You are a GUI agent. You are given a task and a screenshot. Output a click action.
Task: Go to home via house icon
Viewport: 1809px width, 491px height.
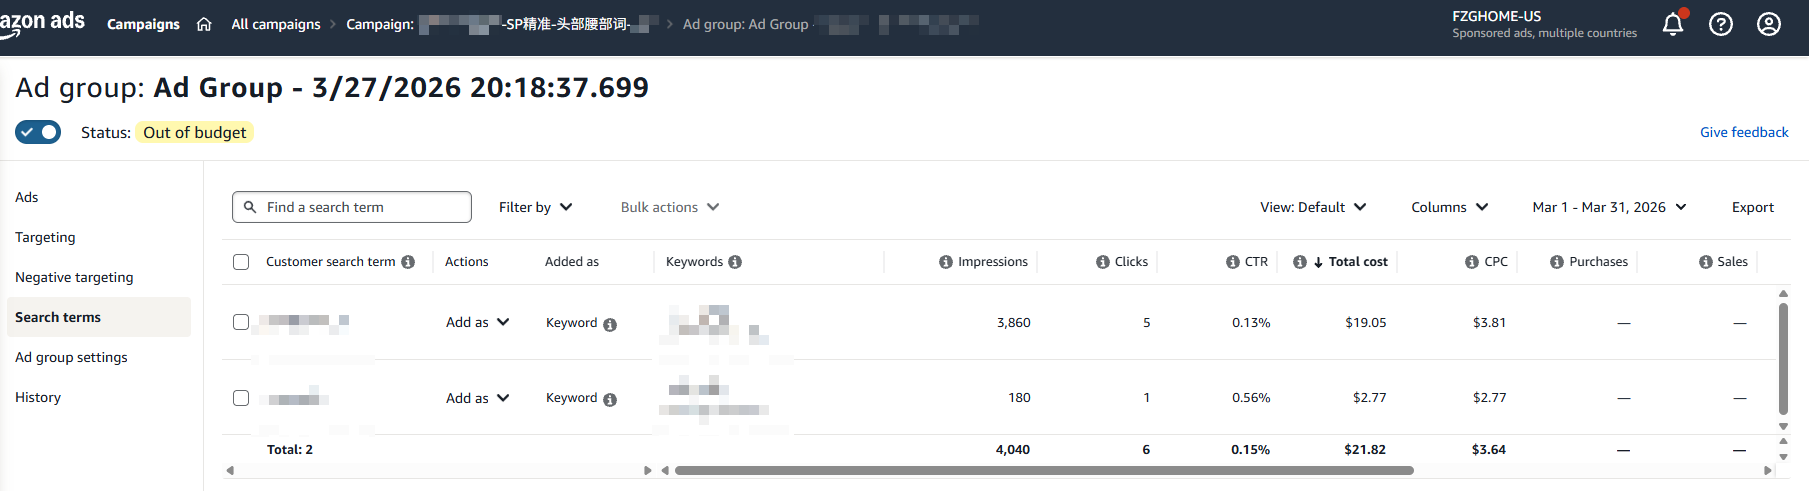click(204, 24)
